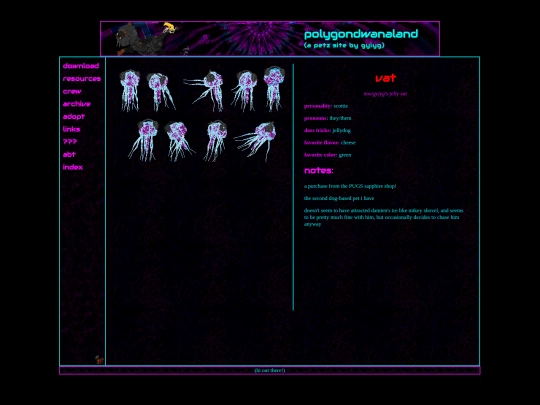Open the links page in sidebar
Image resolution: width=540 pixels, height=405 pixels.
pyautogui.click(x=71, y=129)
